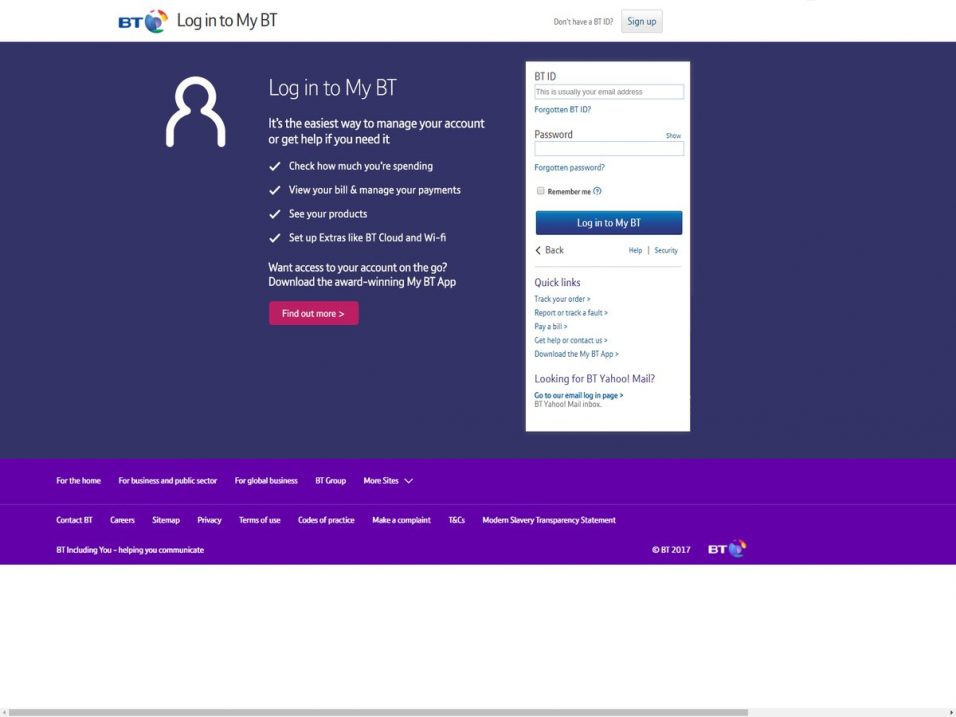The width and height of the screenshot is (956, 717).
Task: Click the Remember me help question icon
Action: (x=598, y=191)
